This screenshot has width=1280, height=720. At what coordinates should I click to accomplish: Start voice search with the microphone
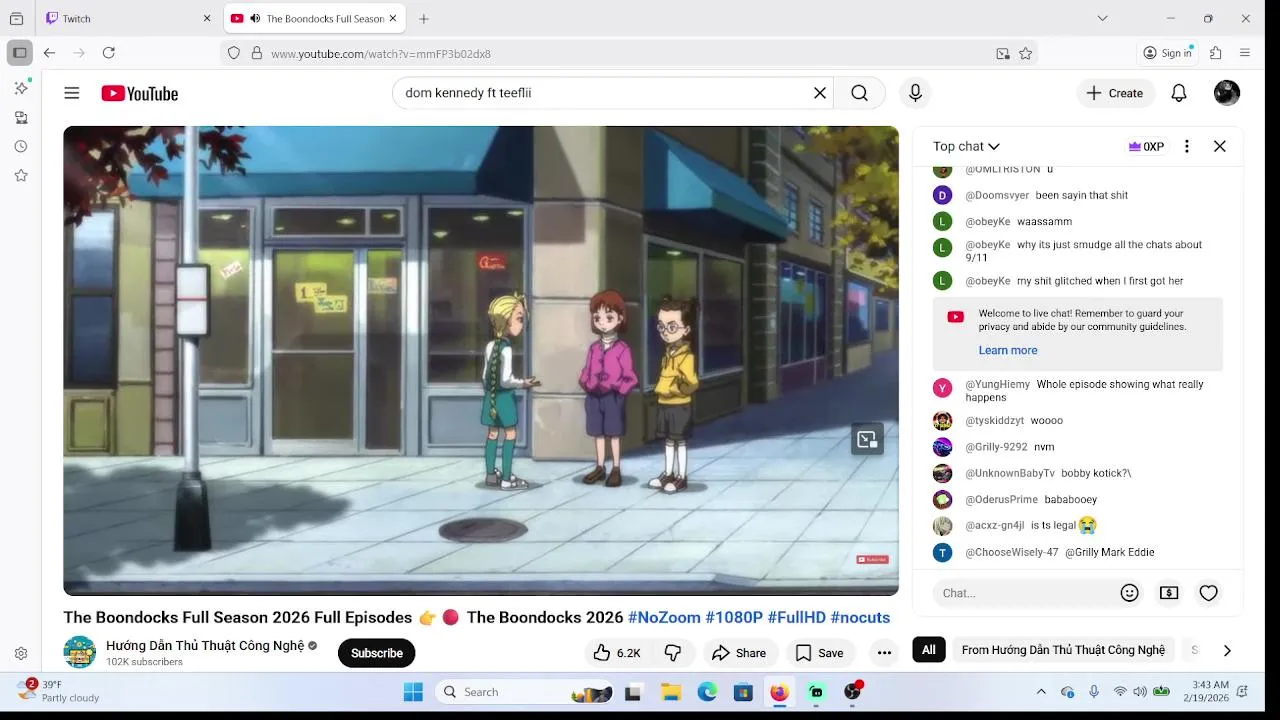coord(915,93)
